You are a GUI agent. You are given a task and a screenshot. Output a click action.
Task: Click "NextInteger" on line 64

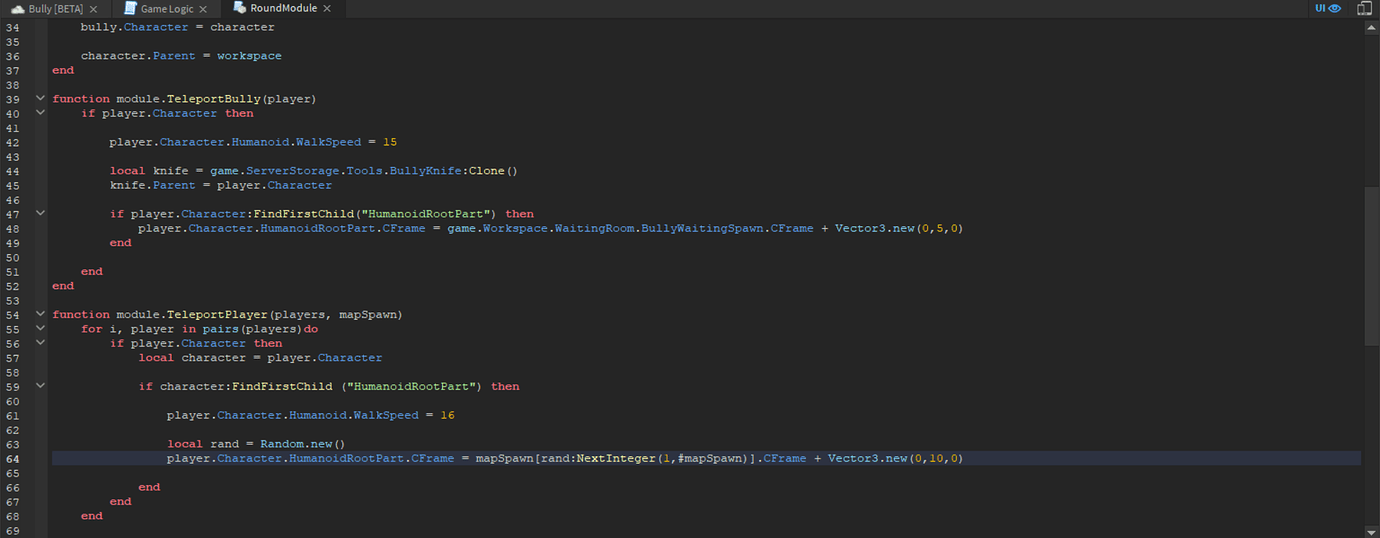pyautogui.click(x=615, y=458)
